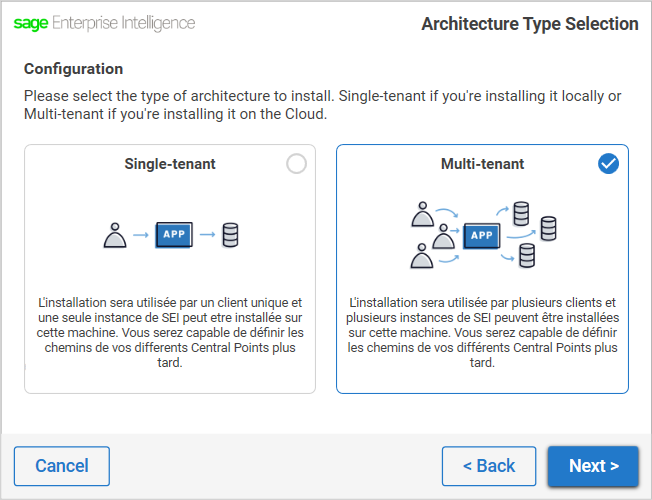
Task: Click the bottom user icon in Multi-tenant diagram
Action: coord(422,257)
